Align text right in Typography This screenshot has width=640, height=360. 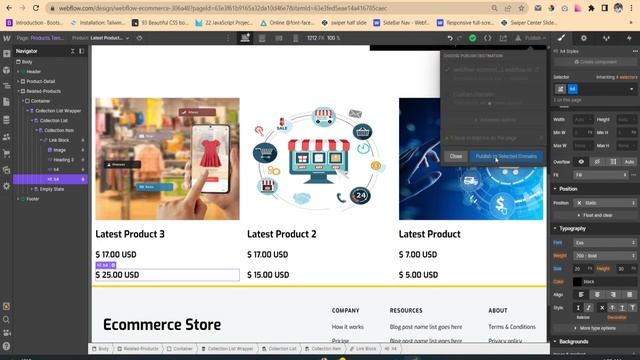coord(613,295)
